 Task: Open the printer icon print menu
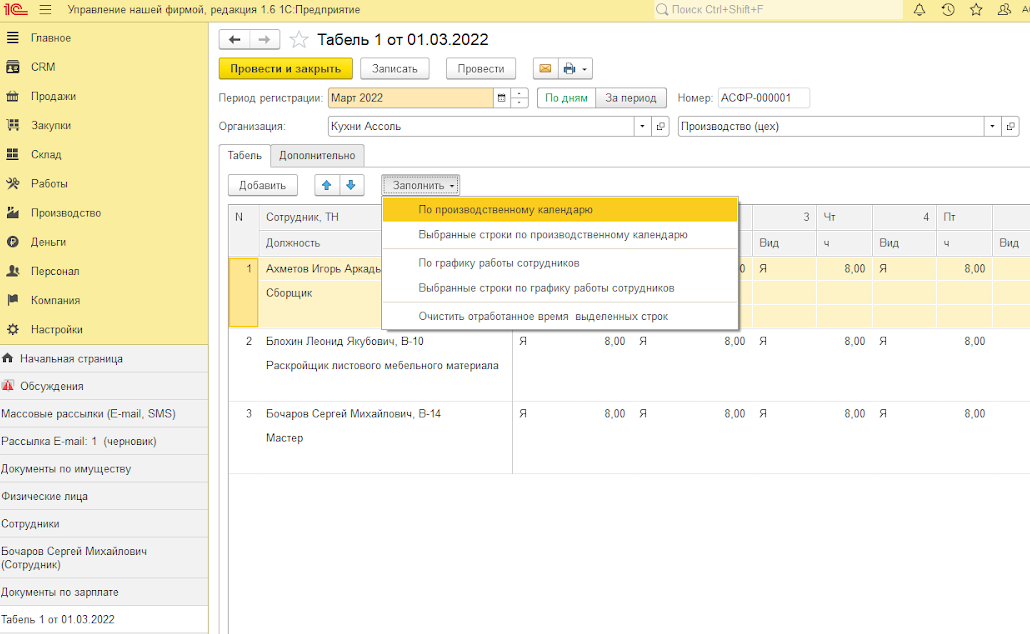click(575, 69)
